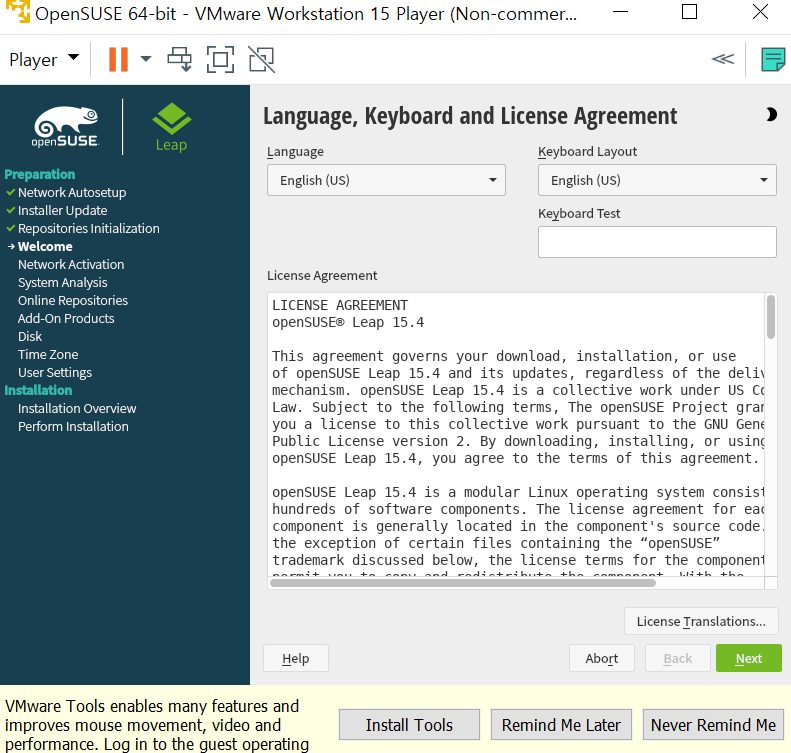Minimize the VMware Player window
The width and height of the screenshot is (791, 753).
(x=620, y=12)
